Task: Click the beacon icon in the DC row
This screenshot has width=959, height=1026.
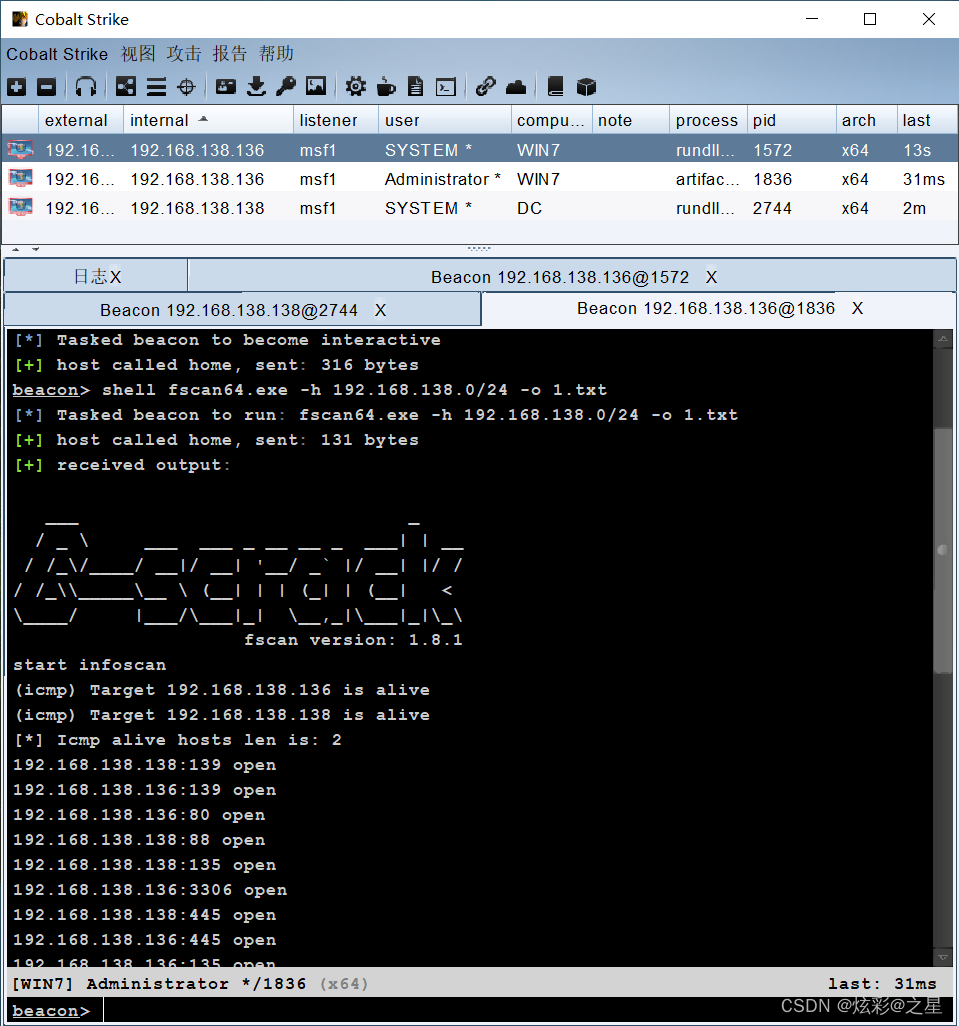Action: pyautogui.click(x=20, y=207)
